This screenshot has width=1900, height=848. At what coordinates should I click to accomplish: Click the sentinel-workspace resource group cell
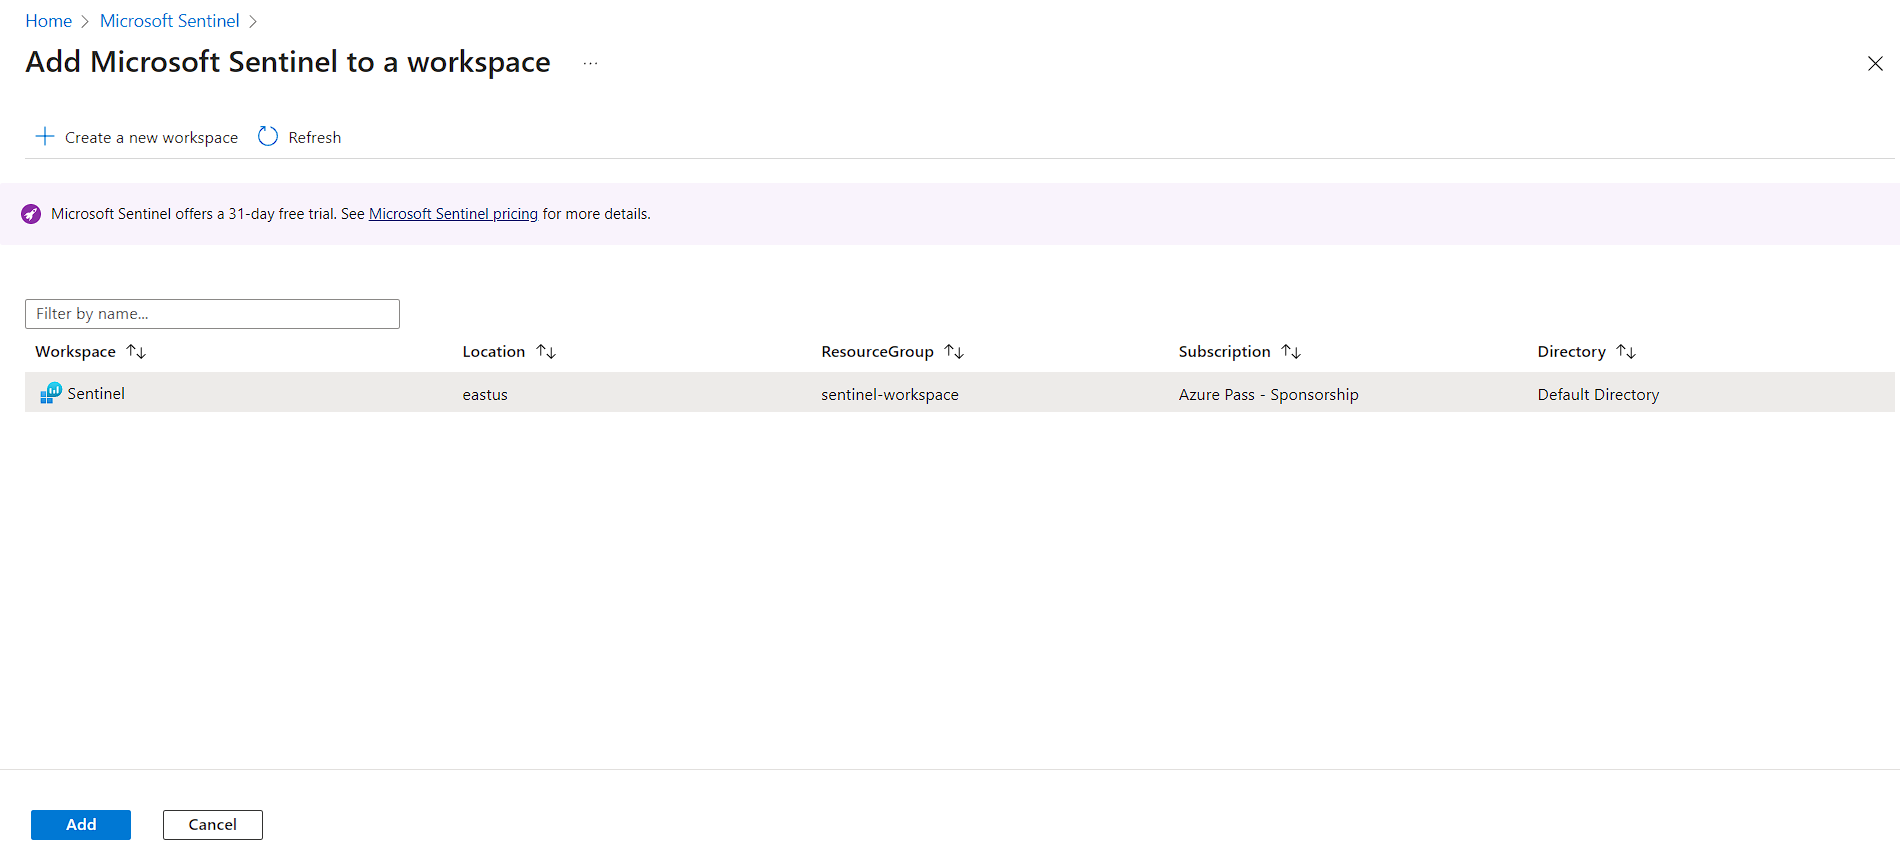889,395
